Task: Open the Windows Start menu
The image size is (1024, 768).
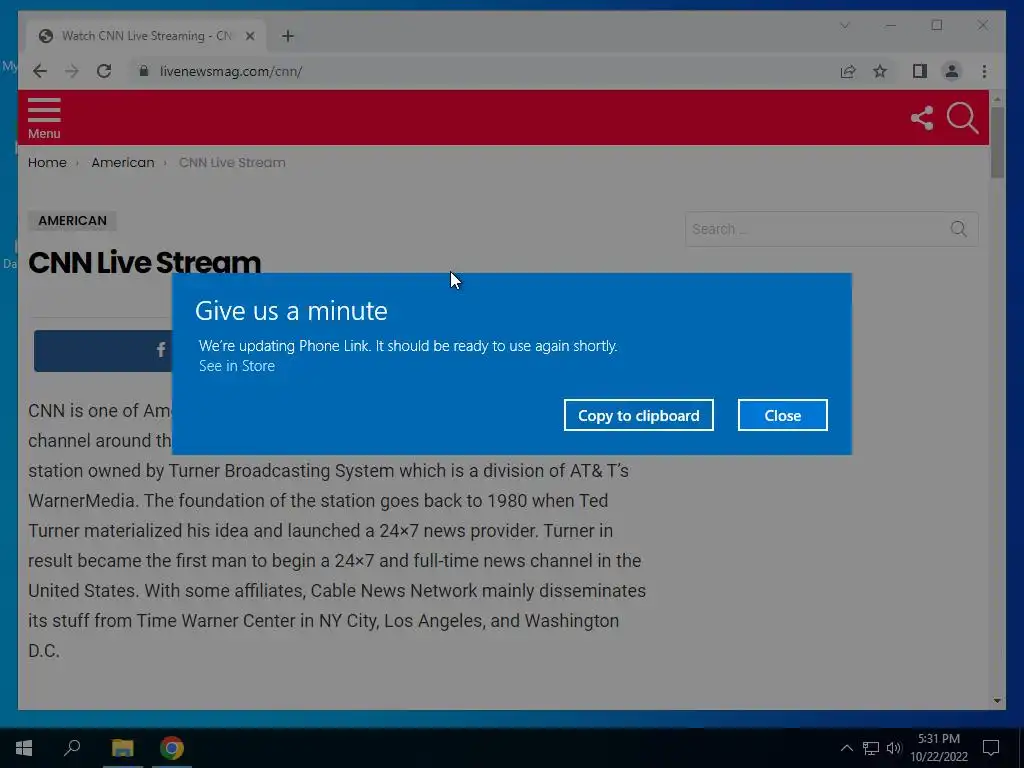Action: point(24,748)
